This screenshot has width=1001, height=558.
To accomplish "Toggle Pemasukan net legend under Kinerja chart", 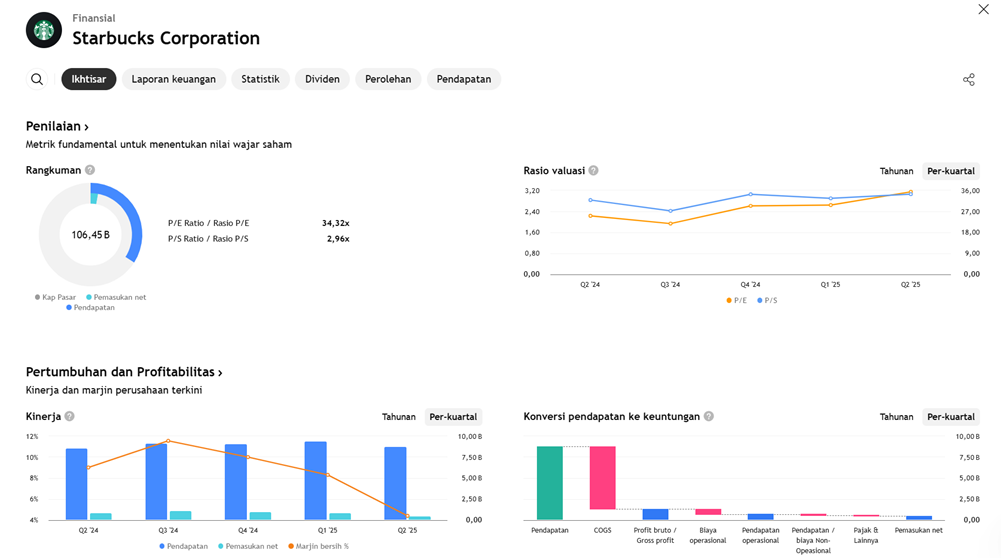I will tap(248, 546).
